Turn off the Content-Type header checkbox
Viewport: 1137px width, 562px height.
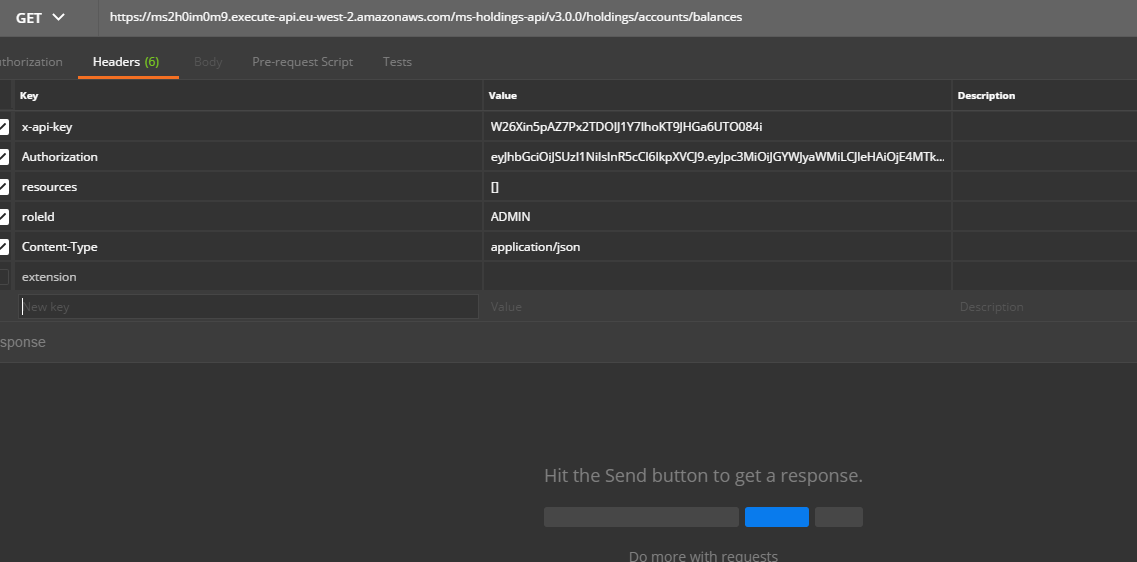click(4, 247)
